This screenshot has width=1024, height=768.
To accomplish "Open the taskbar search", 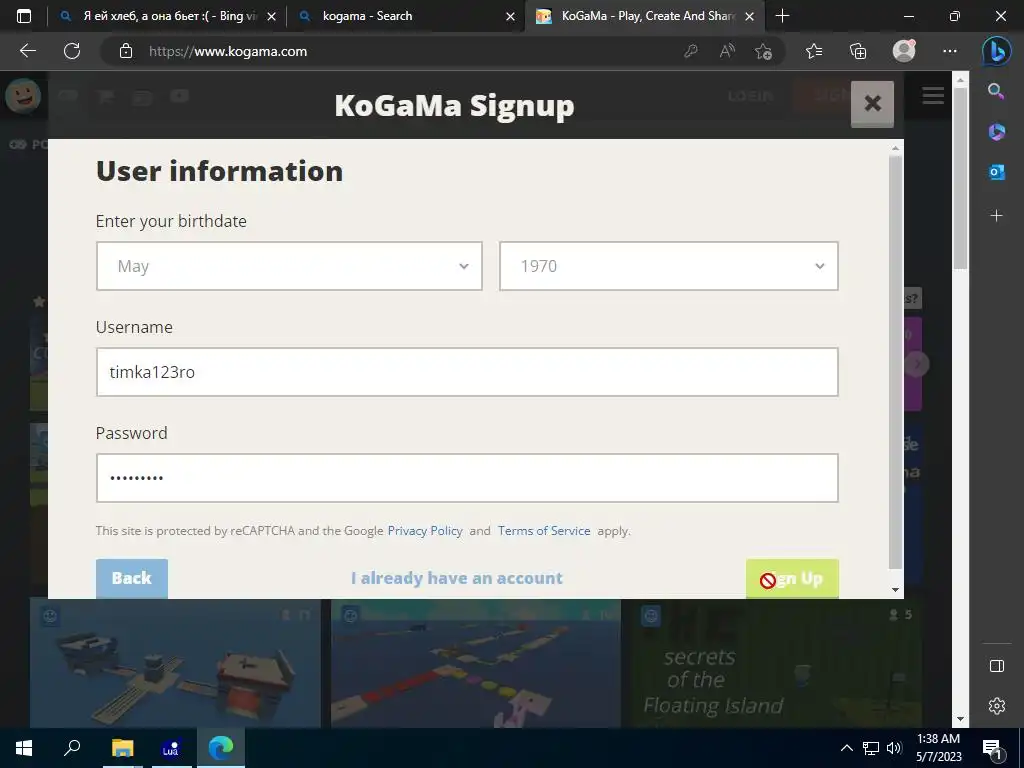I will [x=72, y=748].
